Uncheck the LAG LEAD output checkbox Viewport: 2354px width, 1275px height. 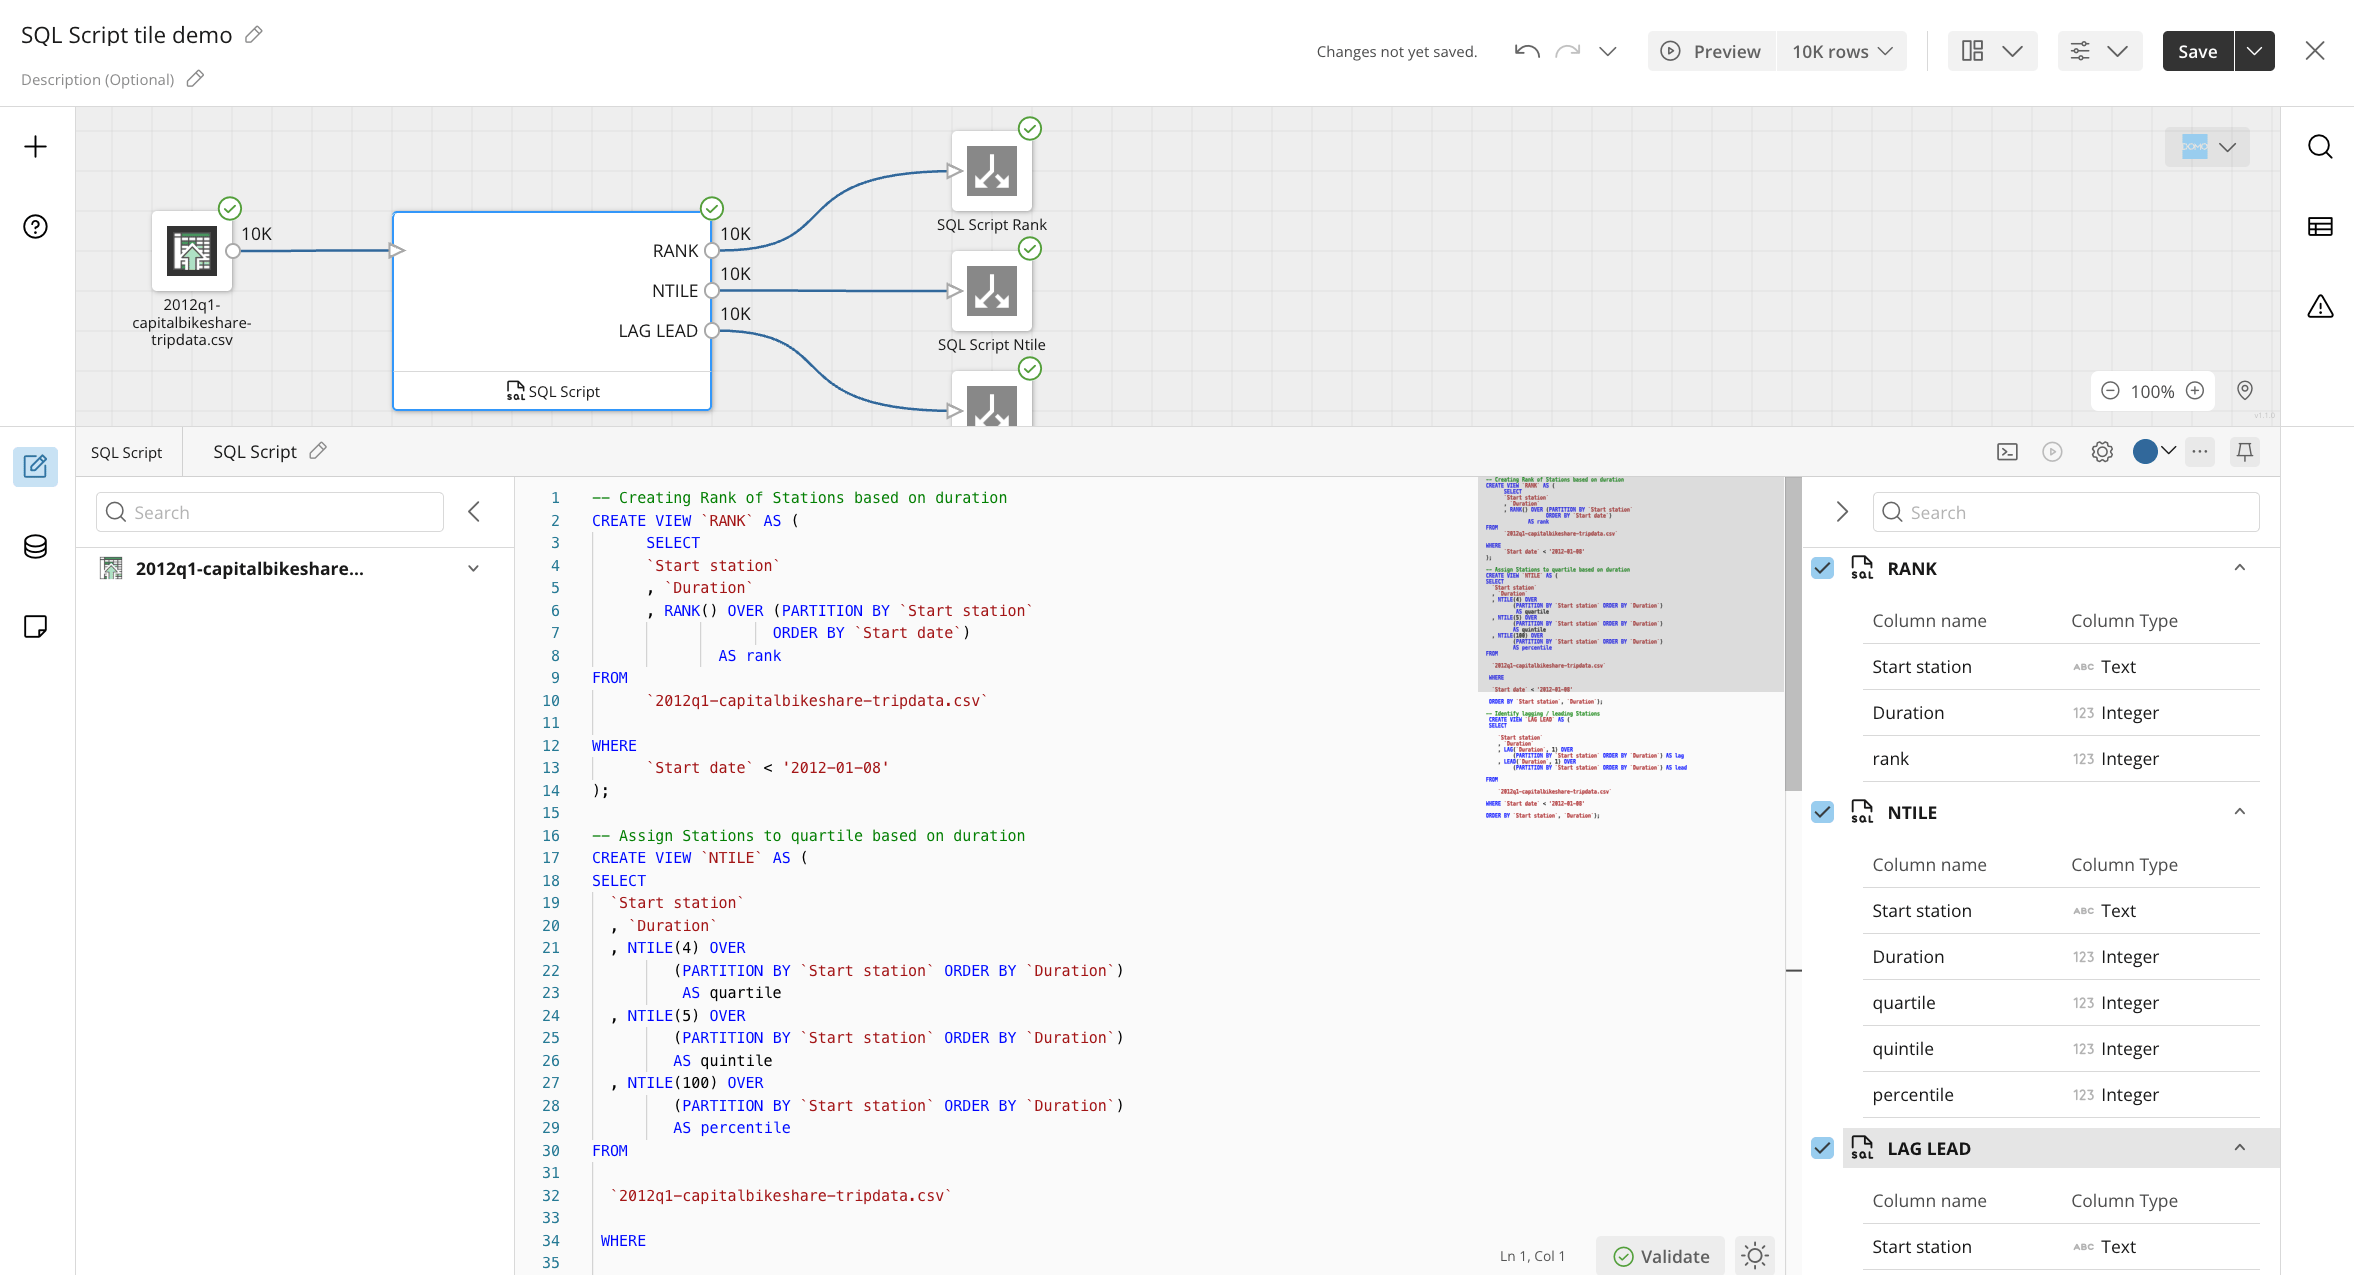(x=1823, y=1149)
